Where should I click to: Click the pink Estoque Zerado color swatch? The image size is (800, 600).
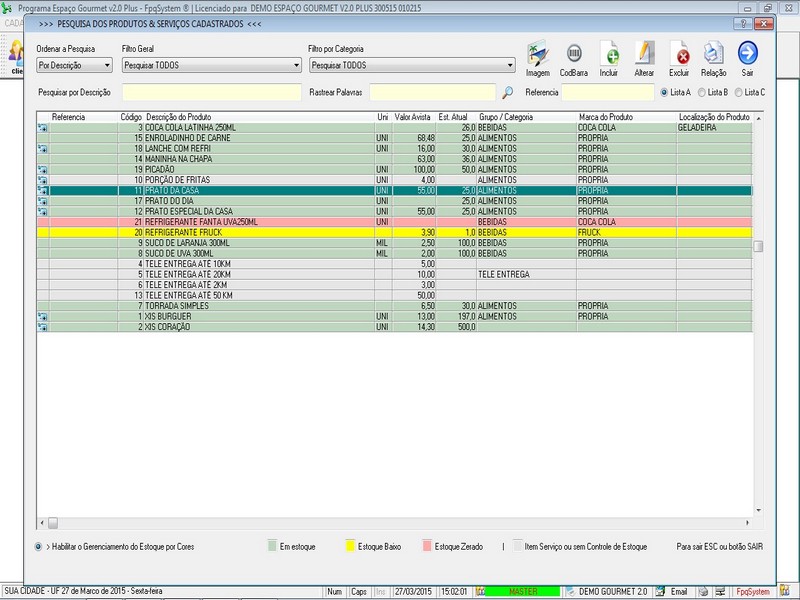click(427, 546)
